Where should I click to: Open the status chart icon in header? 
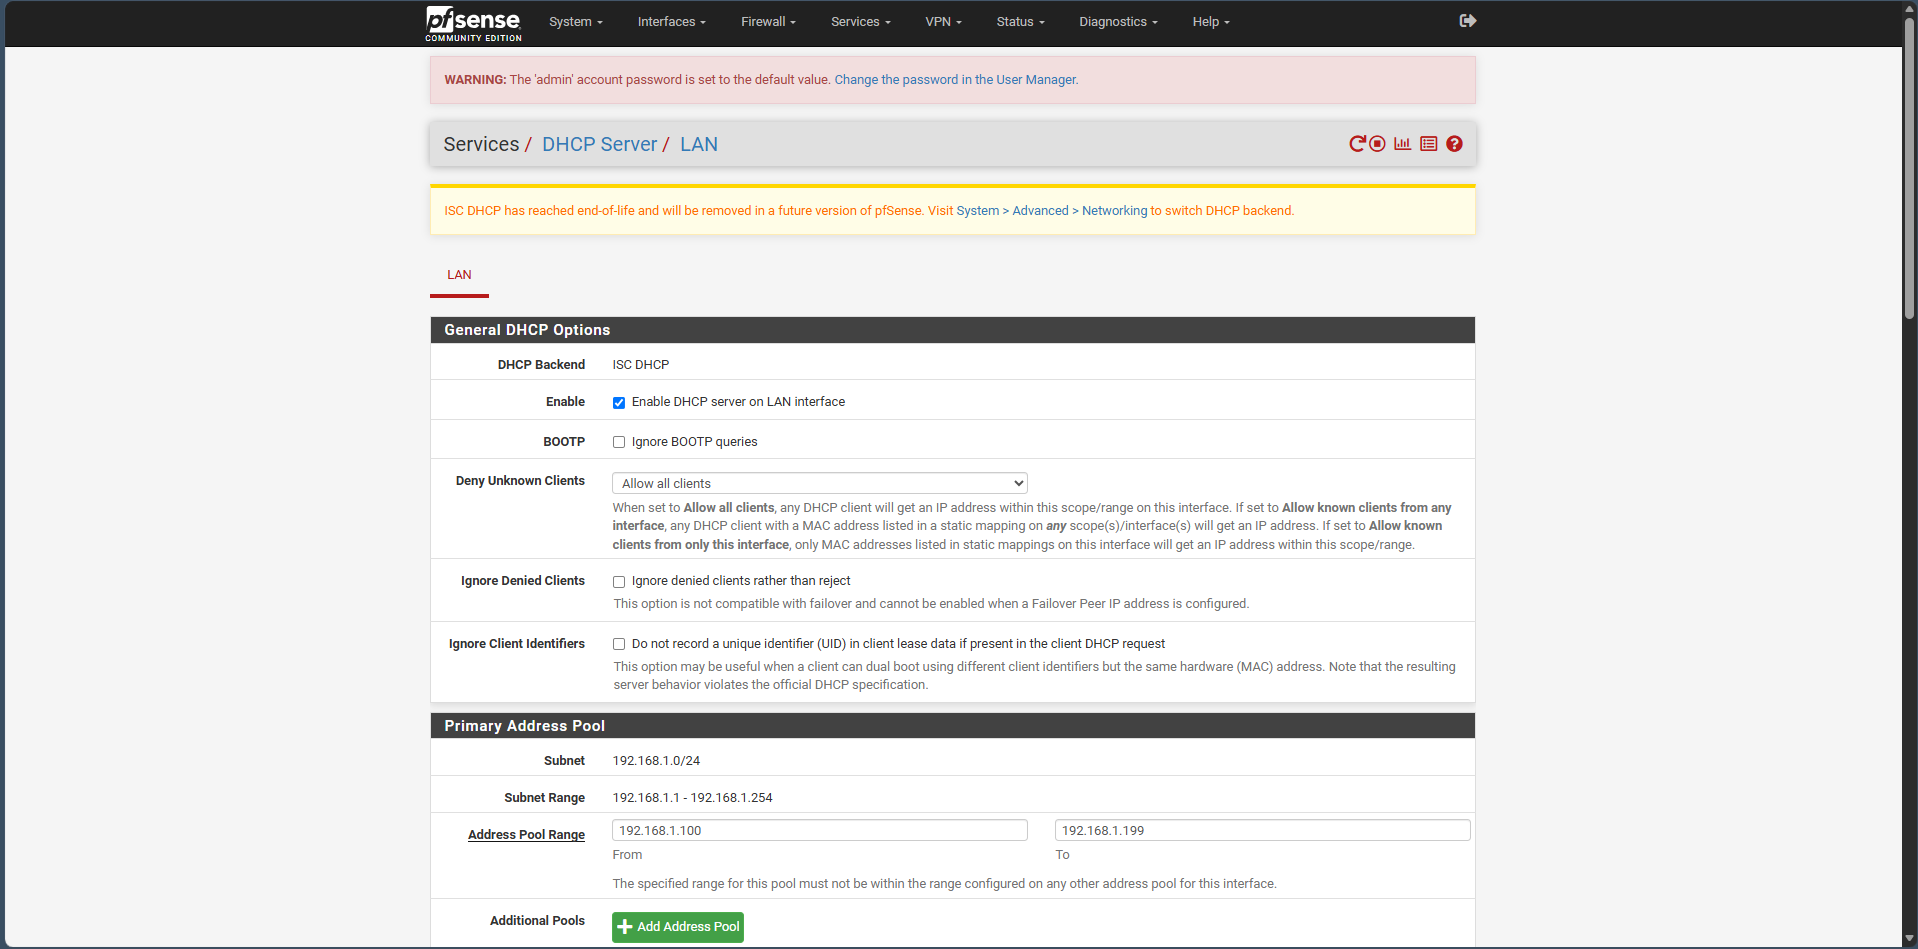click(x=1402, y=144)
